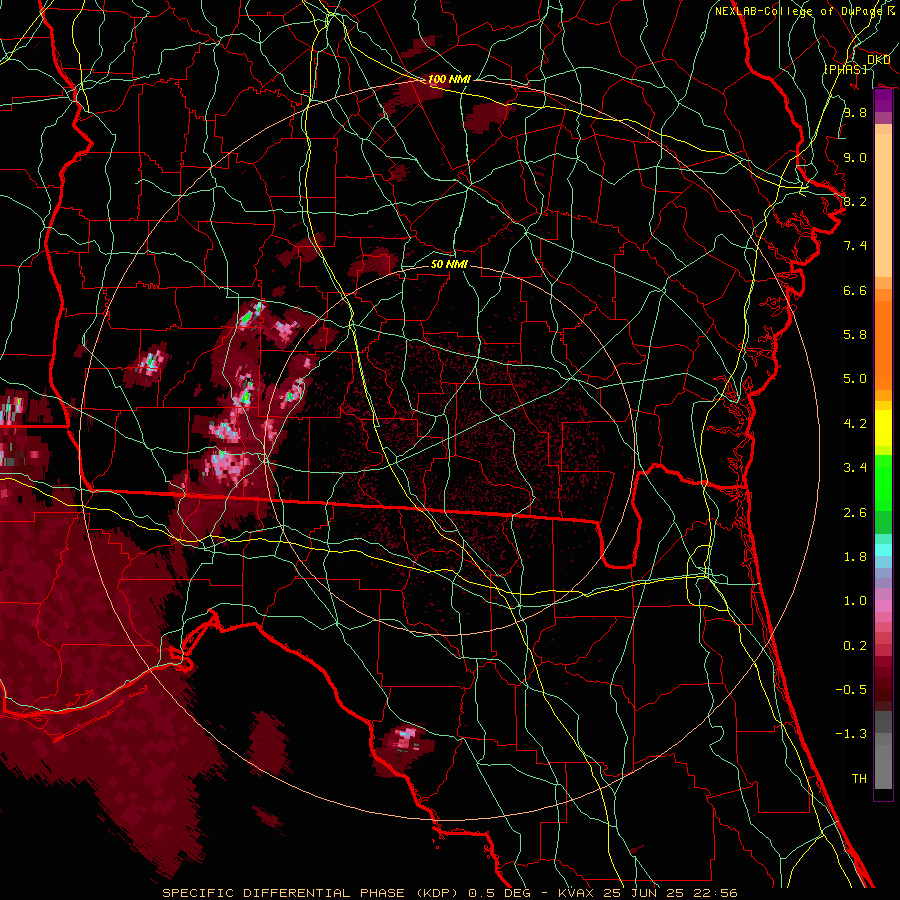This screenshot has height=900, width=900.
Task: Click the [PHAS] units label
Action: [845, 69]
